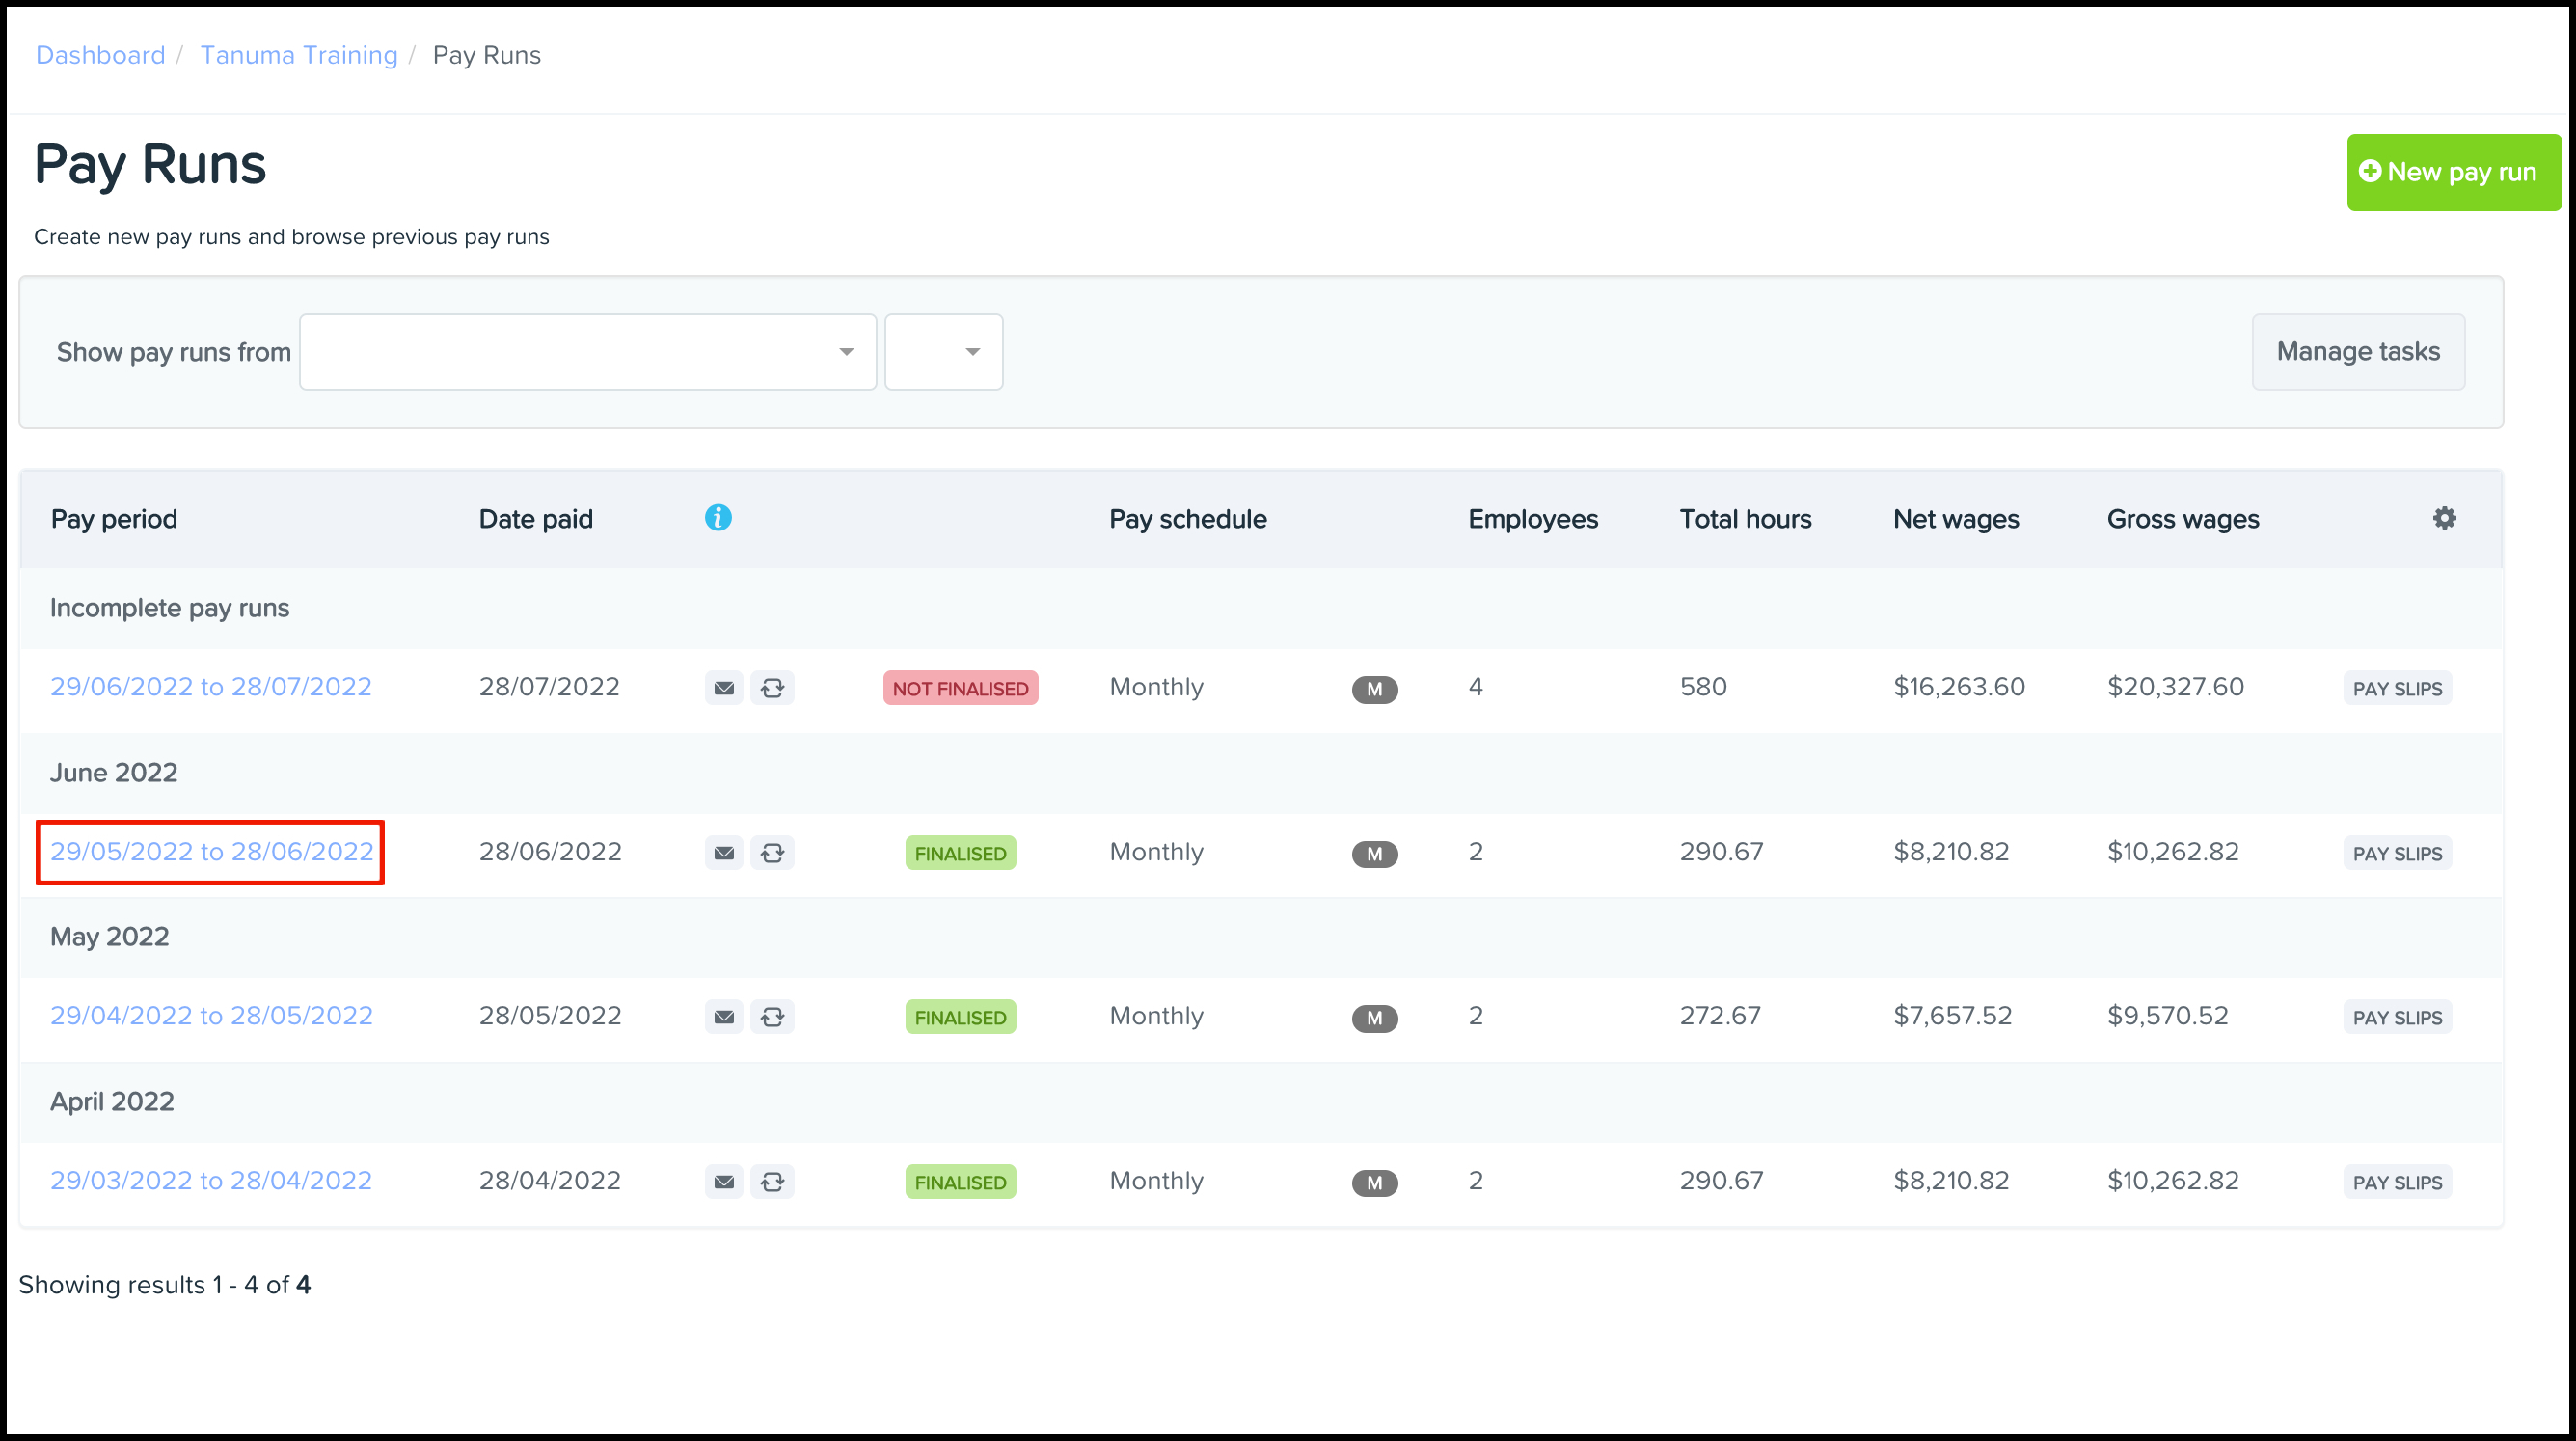Click the New pay run button
Screen dimensions: 2576x1441
click(x=2453, y=172)
